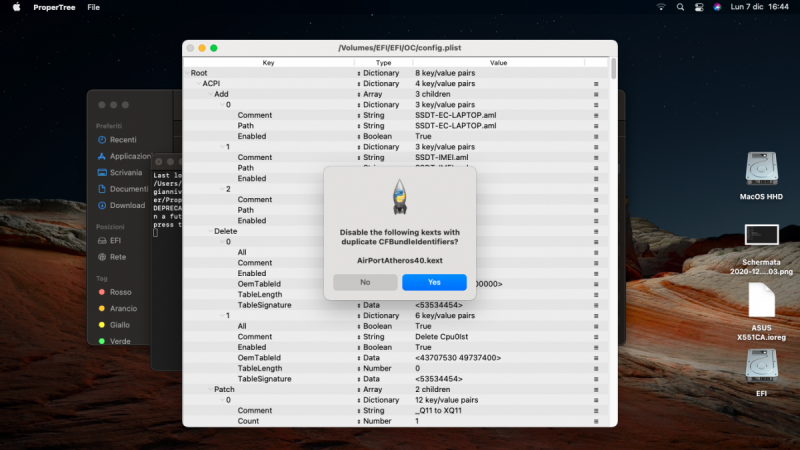
Task: Click the green zoom button of ProperTree window
Action: [x=214, y=48]
